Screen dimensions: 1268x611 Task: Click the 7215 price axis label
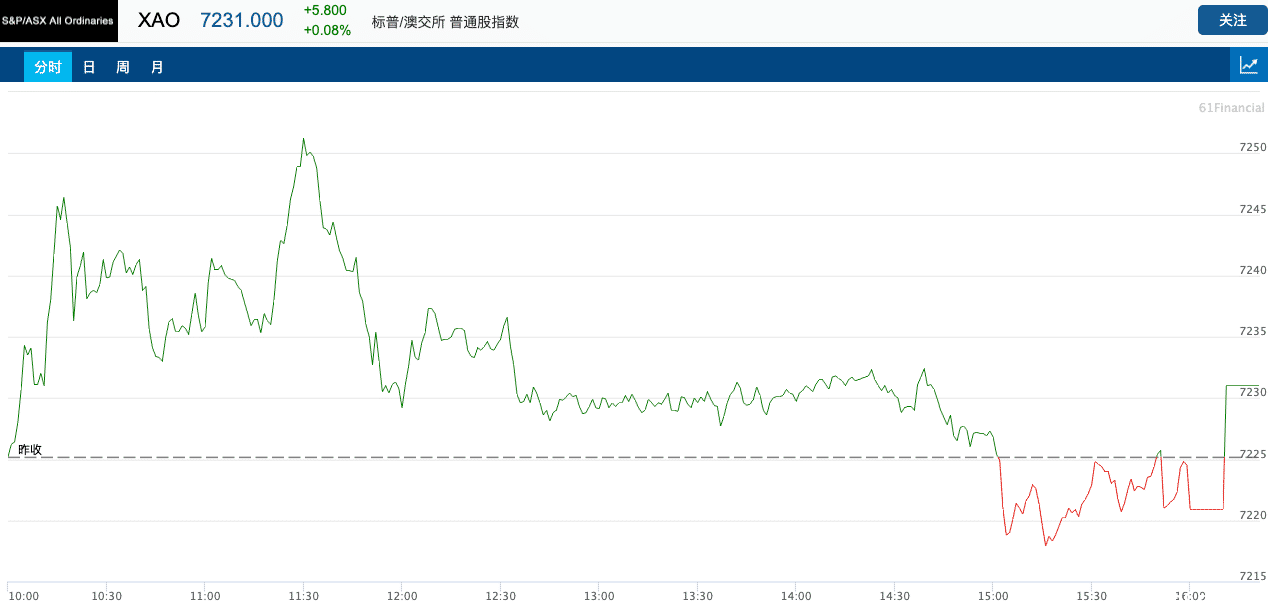point(1252,576)
